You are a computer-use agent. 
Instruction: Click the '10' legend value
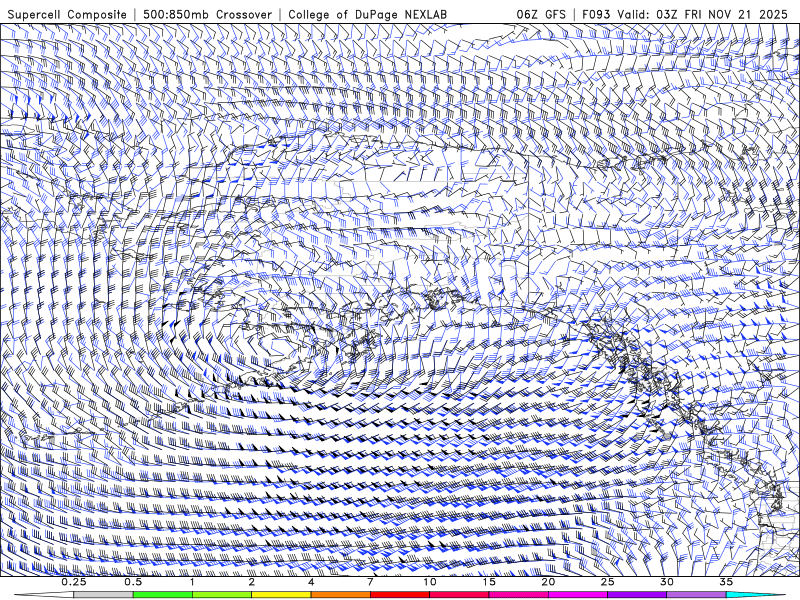point(430,582)
